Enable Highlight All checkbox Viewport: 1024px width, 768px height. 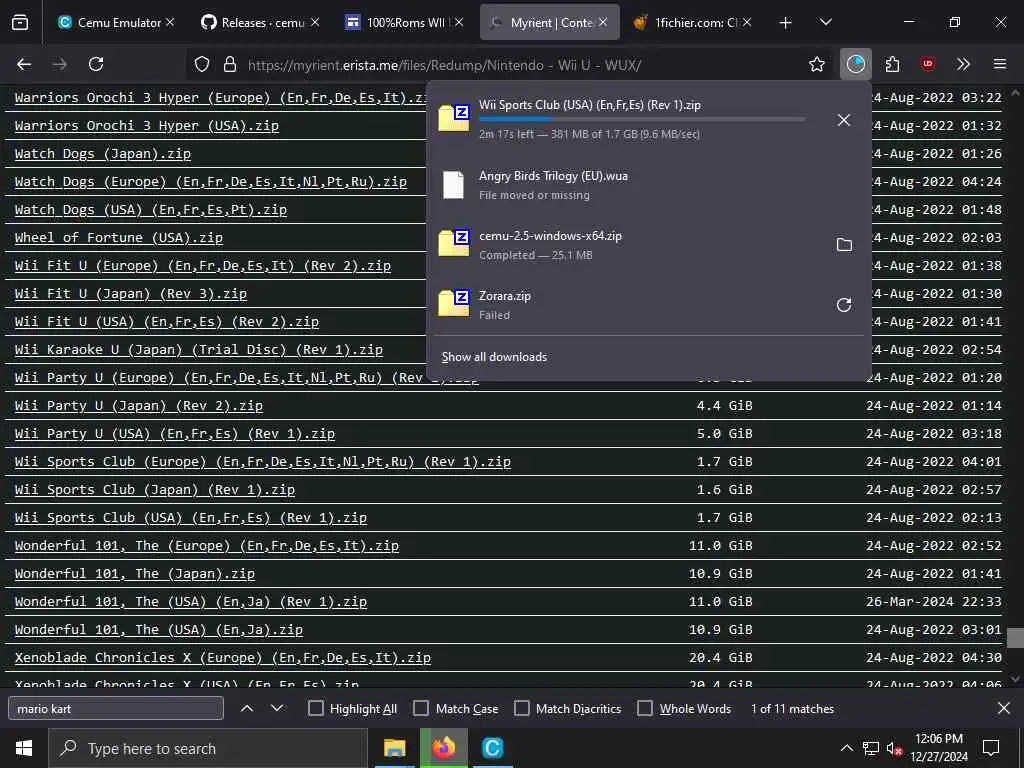[x=315, y=708]
